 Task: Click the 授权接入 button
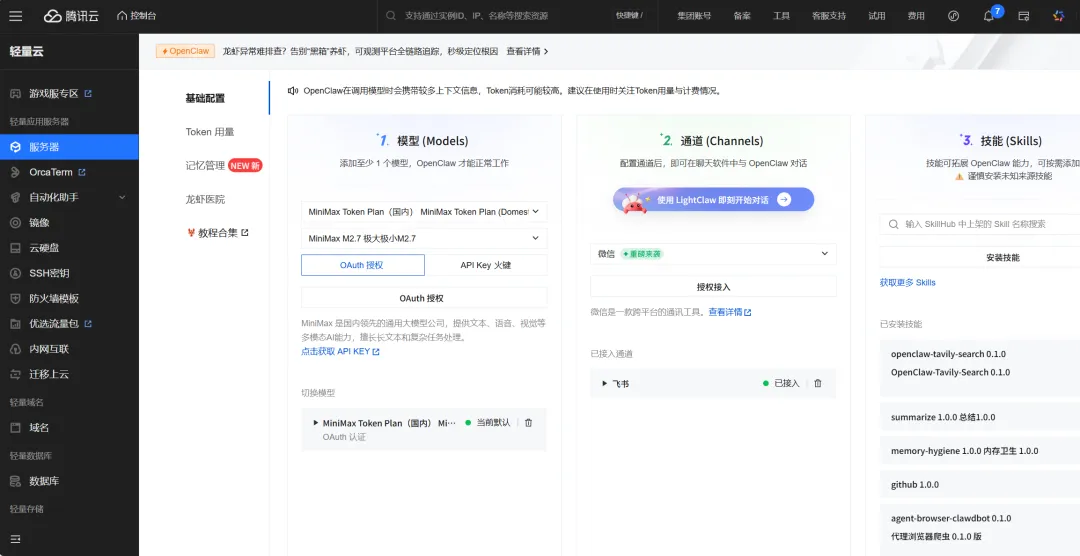point(713,287)
